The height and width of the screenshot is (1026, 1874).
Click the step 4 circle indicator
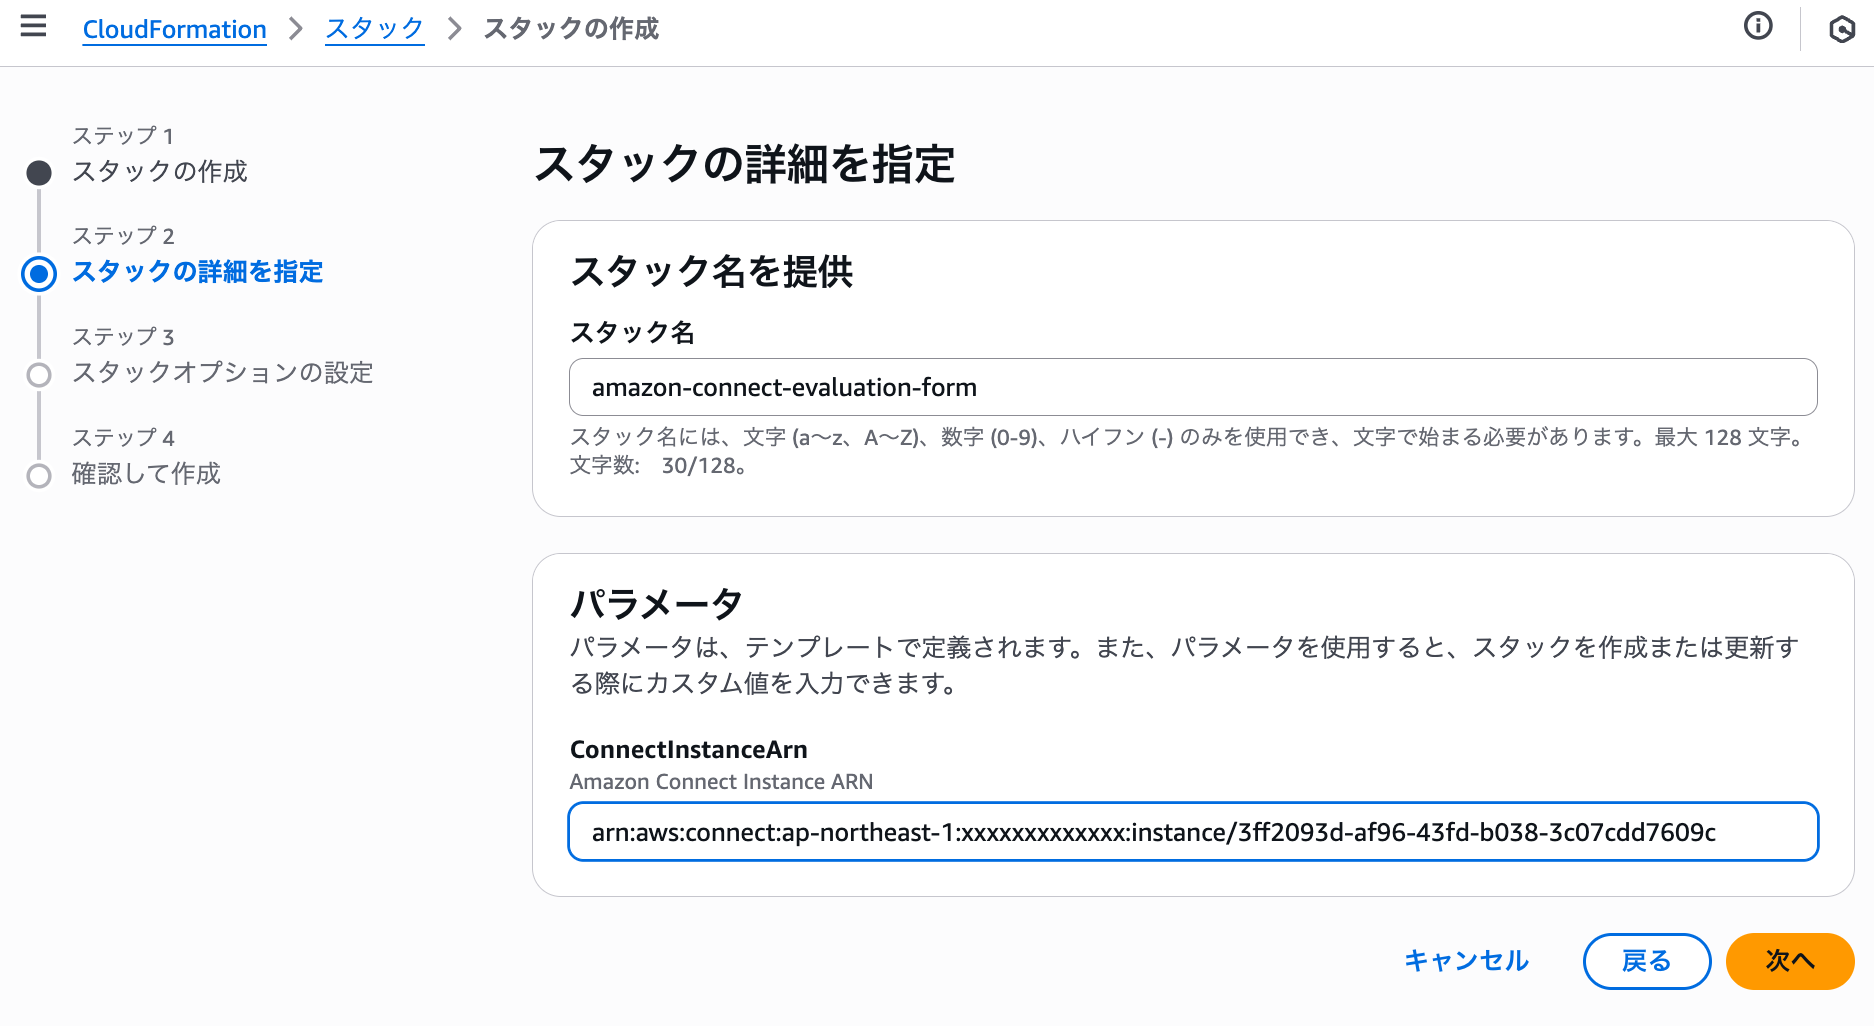click(x=39, y=476)
